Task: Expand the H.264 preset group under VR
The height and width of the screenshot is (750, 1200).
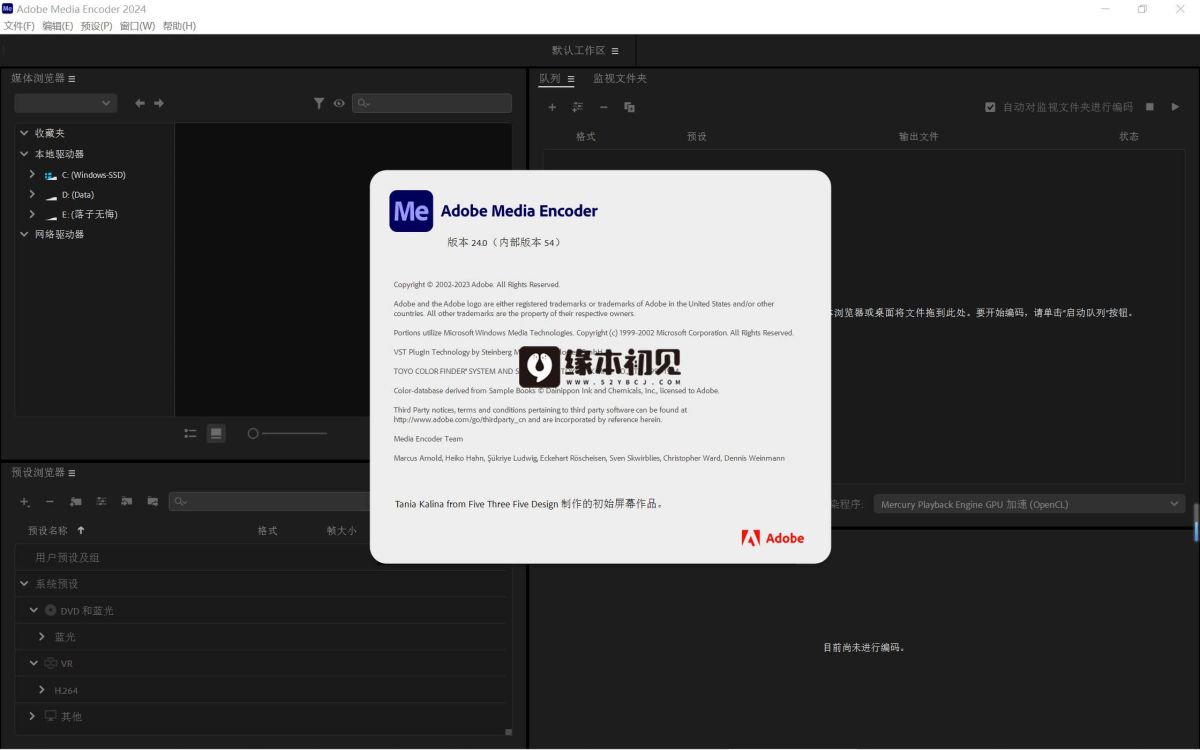Action: 42,689
